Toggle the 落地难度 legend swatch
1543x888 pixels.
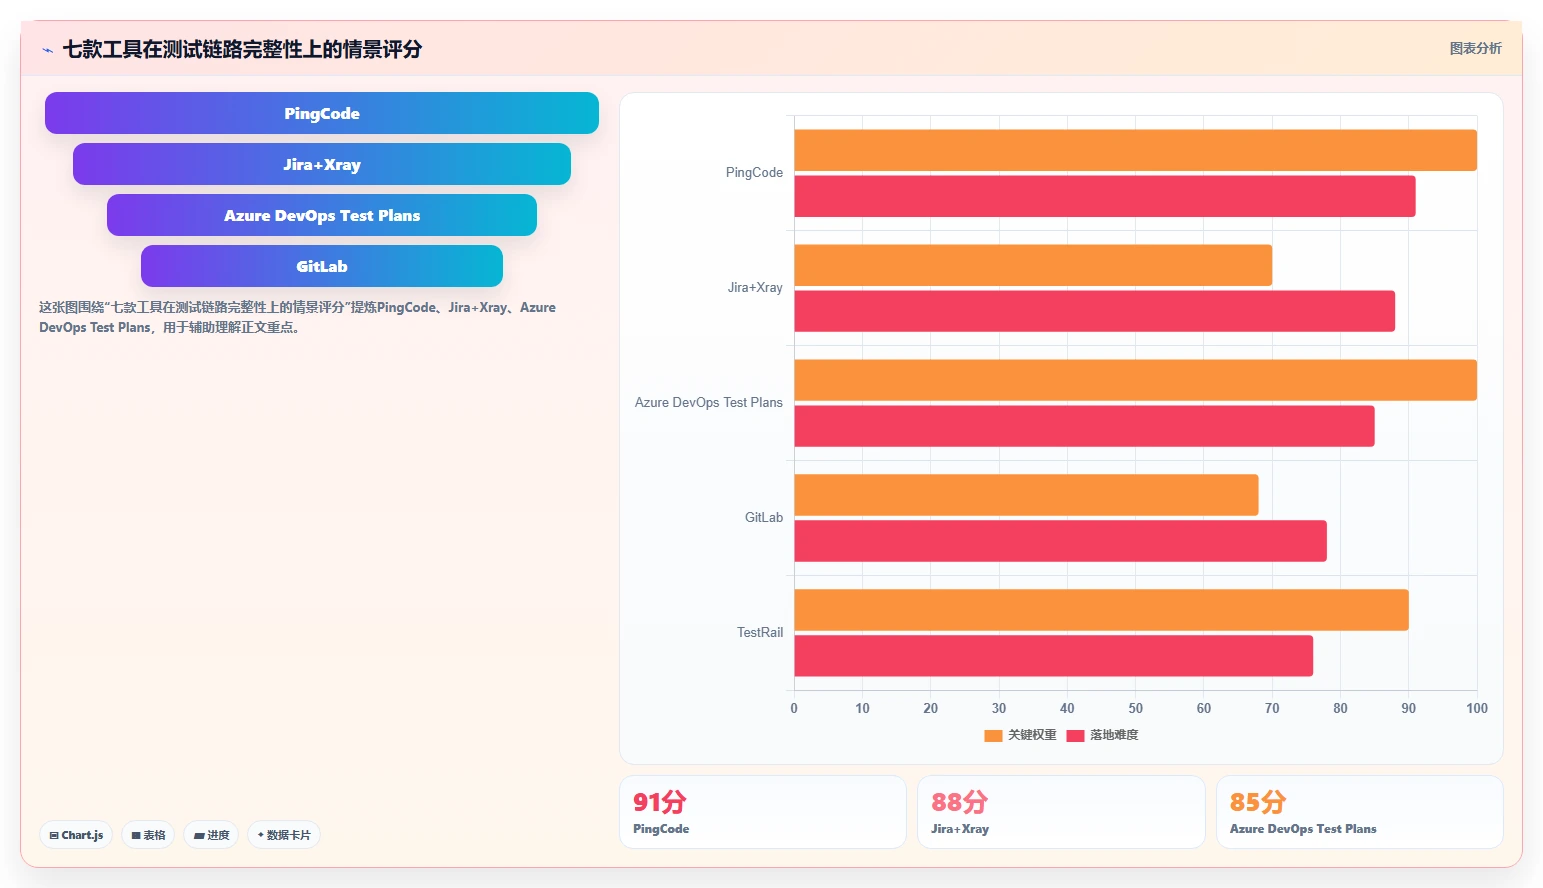point(1075,735)
